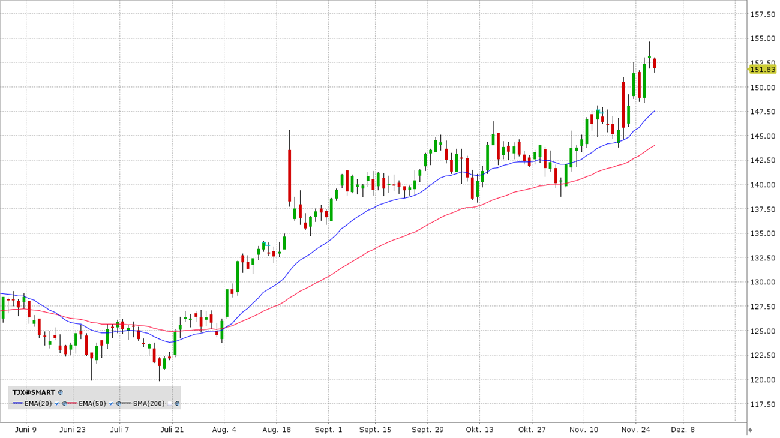Click the Nov. 10 date label
This screenshot has height=438, width=780.
[584, 430]
